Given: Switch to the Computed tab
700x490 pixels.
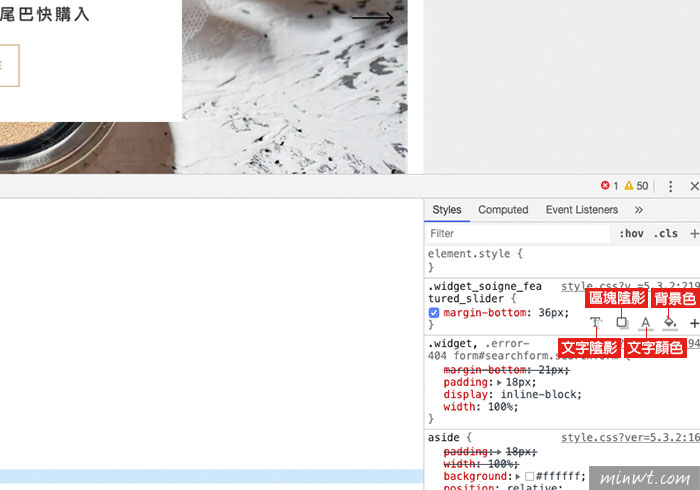Looking at the screenshot, I should tap(503, 210).
